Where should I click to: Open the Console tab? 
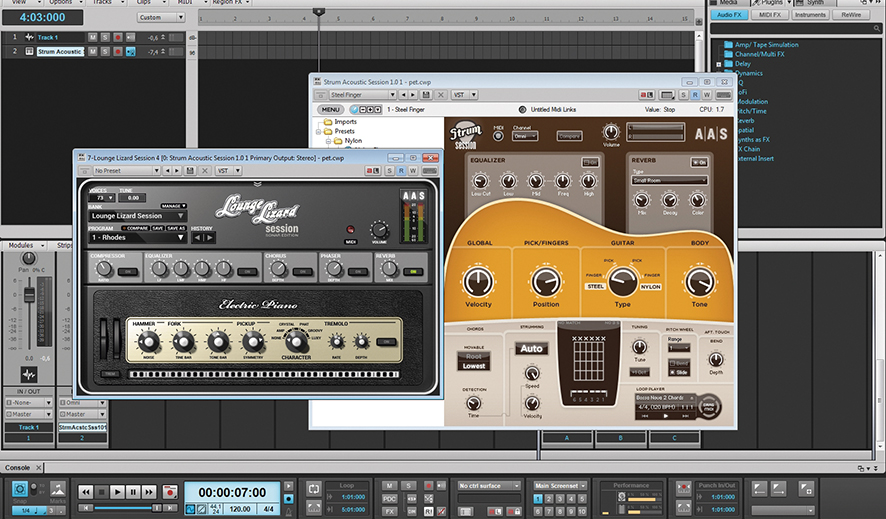pyautogui.click(x=18, y=468)
